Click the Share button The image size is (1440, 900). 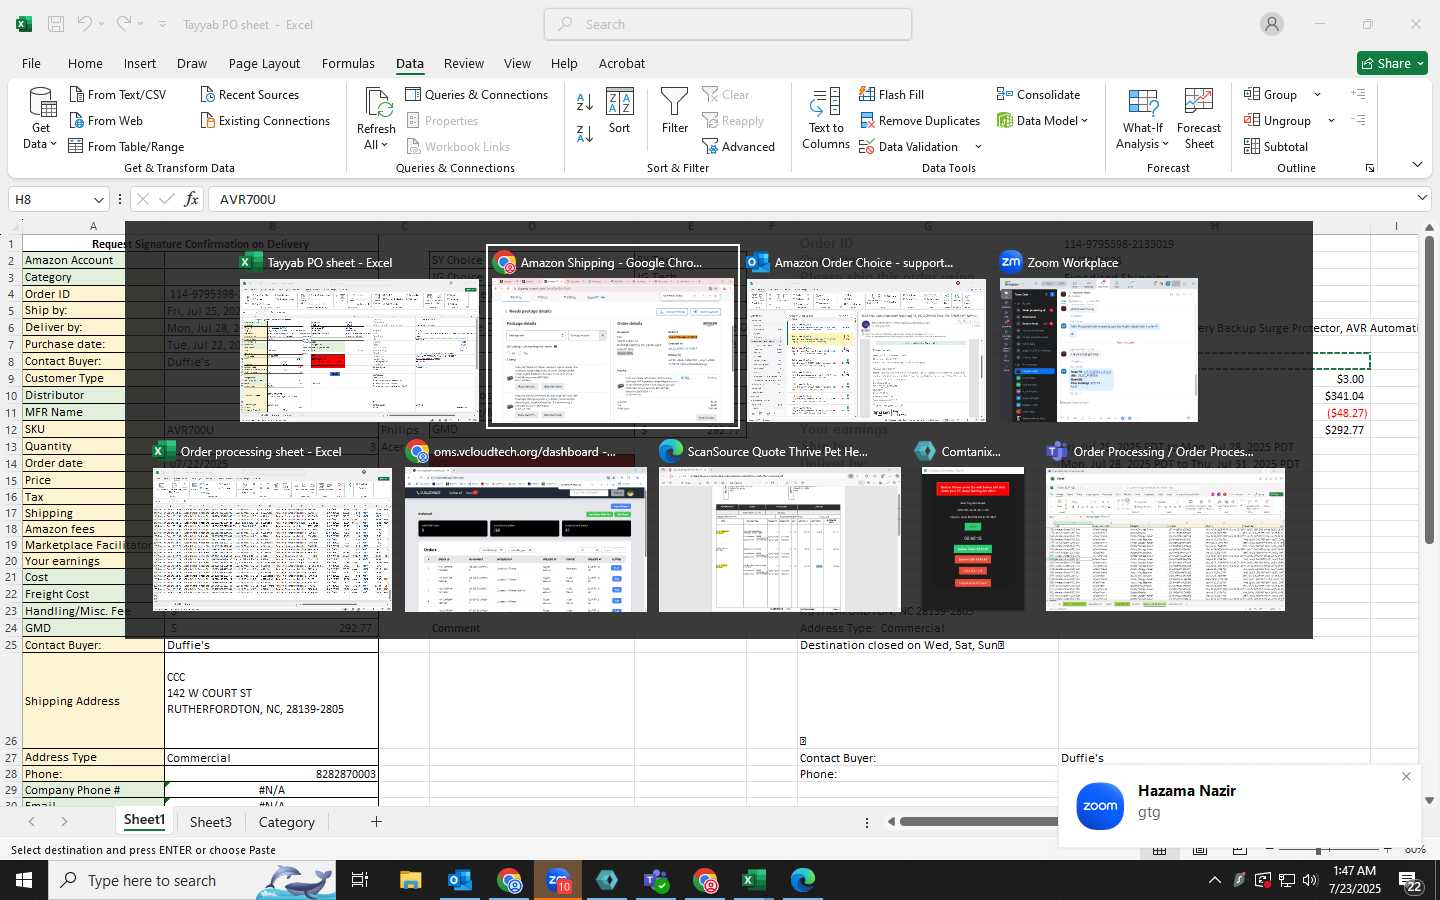pos(1392,63)
